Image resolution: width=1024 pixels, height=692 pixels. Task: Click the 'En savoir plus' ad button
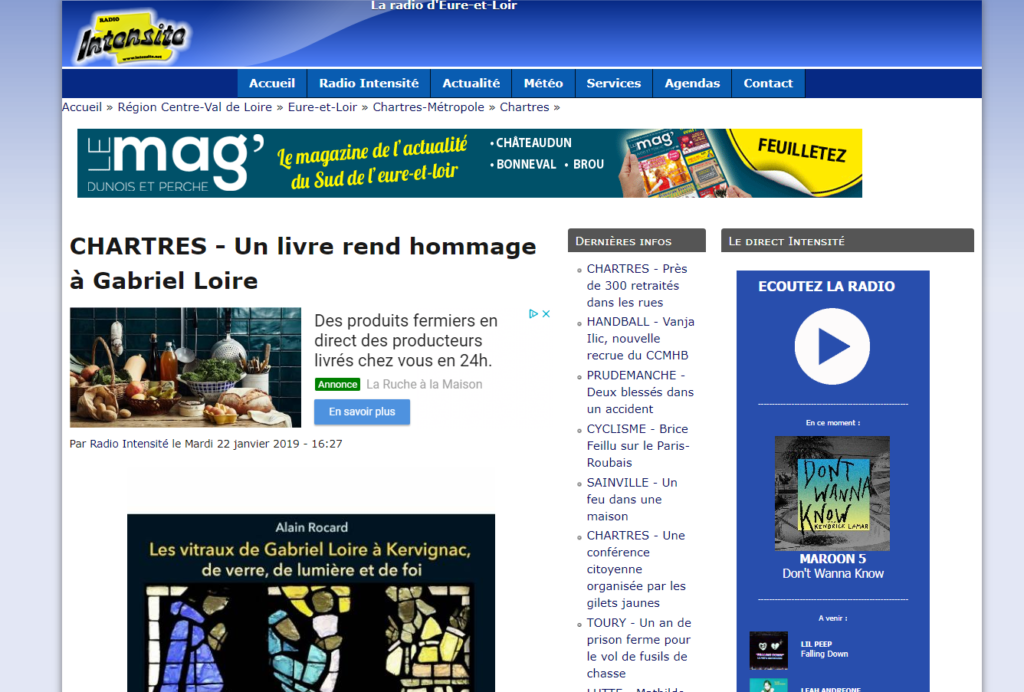pyautogui.click(x=362, y=412)
